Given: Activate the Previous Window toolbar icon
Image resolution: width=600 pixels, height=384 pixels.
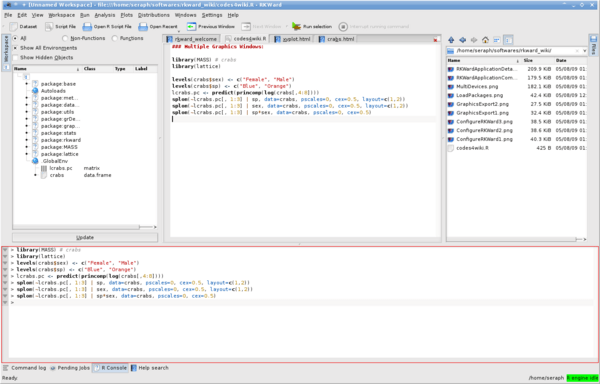Looking at the screenshot, I should pos(191,27).
